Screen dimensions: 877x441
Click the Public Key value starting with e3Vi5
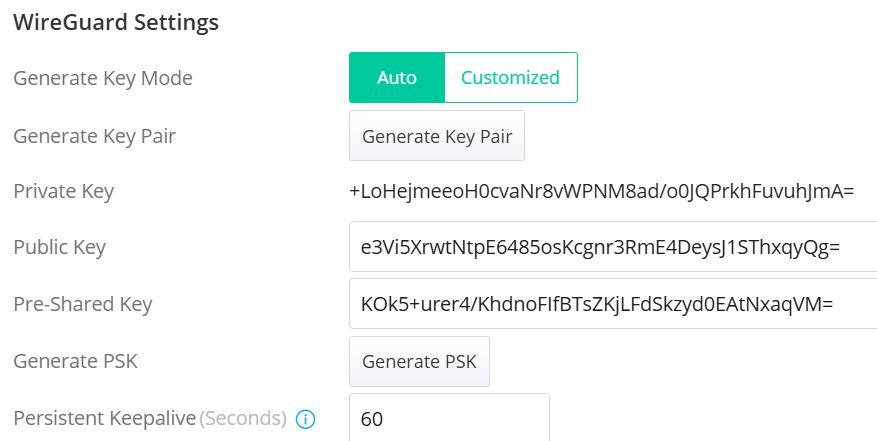(600, 246)
